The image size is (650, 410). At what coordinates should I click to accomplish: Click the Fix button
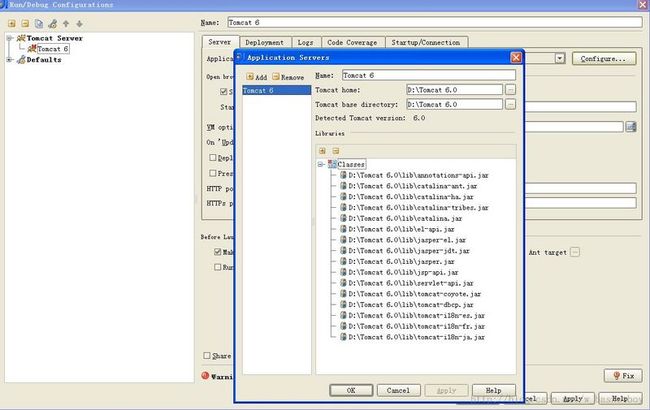(623, 376)
